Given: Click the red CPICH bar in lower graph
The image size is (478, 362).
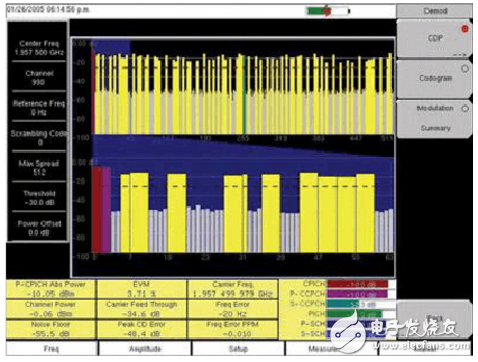Looking at the screenshot, I should 96,210.
